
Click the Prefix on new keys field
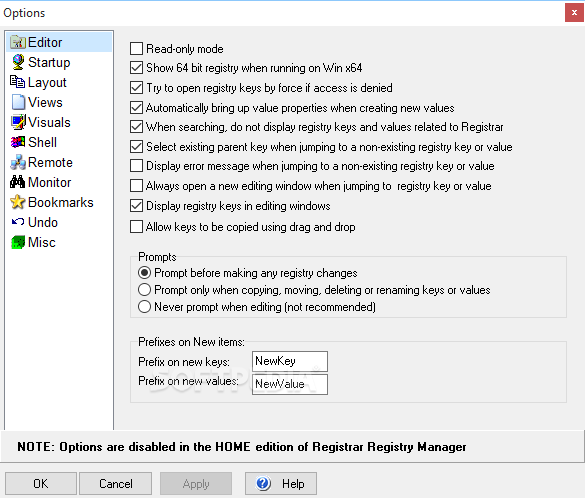coord(290,361)
